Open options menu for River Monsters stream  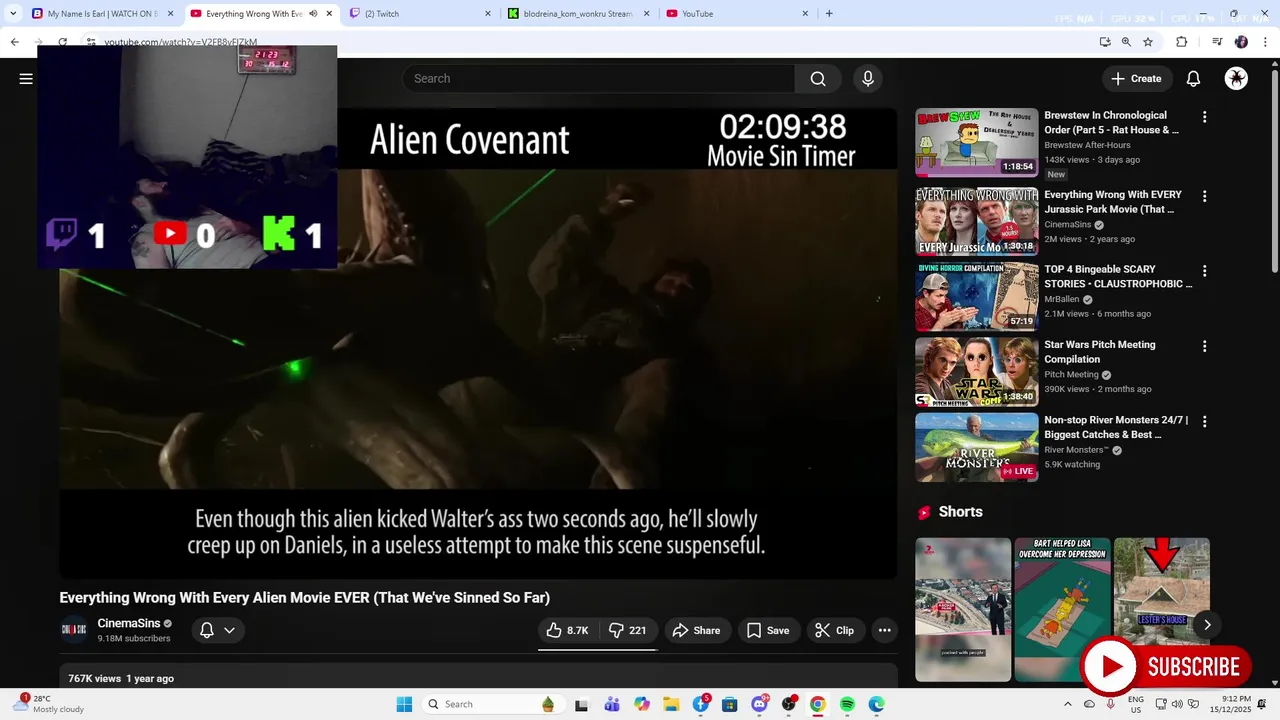point(1204,422)
